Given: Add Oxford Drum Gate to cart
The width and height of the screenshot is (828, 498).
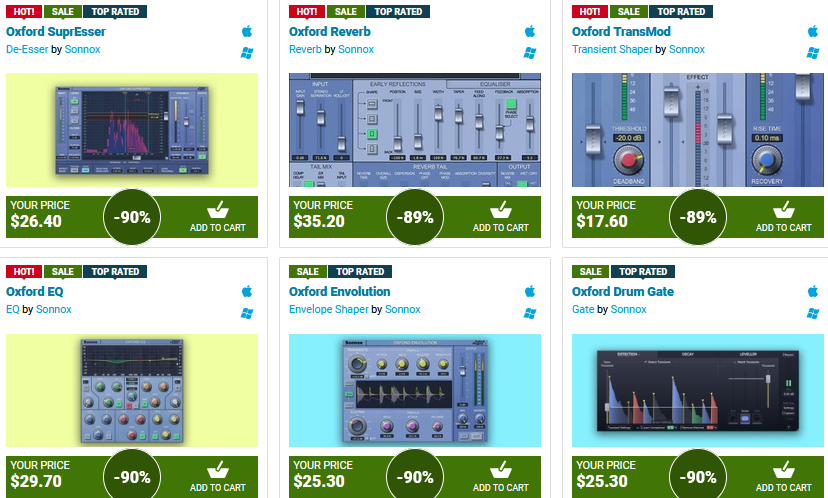Looking at the screenshot, I should point(784,477).
